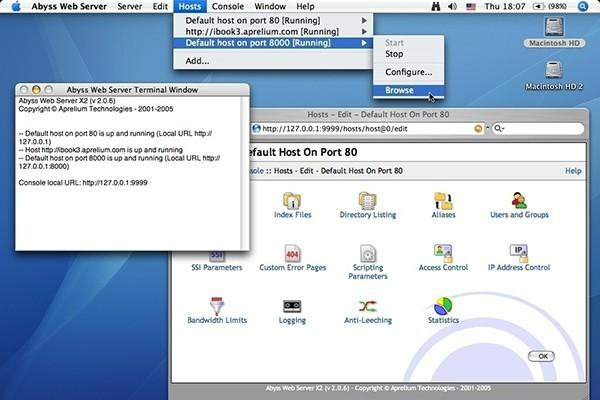The image size is (600, 400).
Task: Click the binoculars icon in menu bar
Action: [x=435, y=7]
